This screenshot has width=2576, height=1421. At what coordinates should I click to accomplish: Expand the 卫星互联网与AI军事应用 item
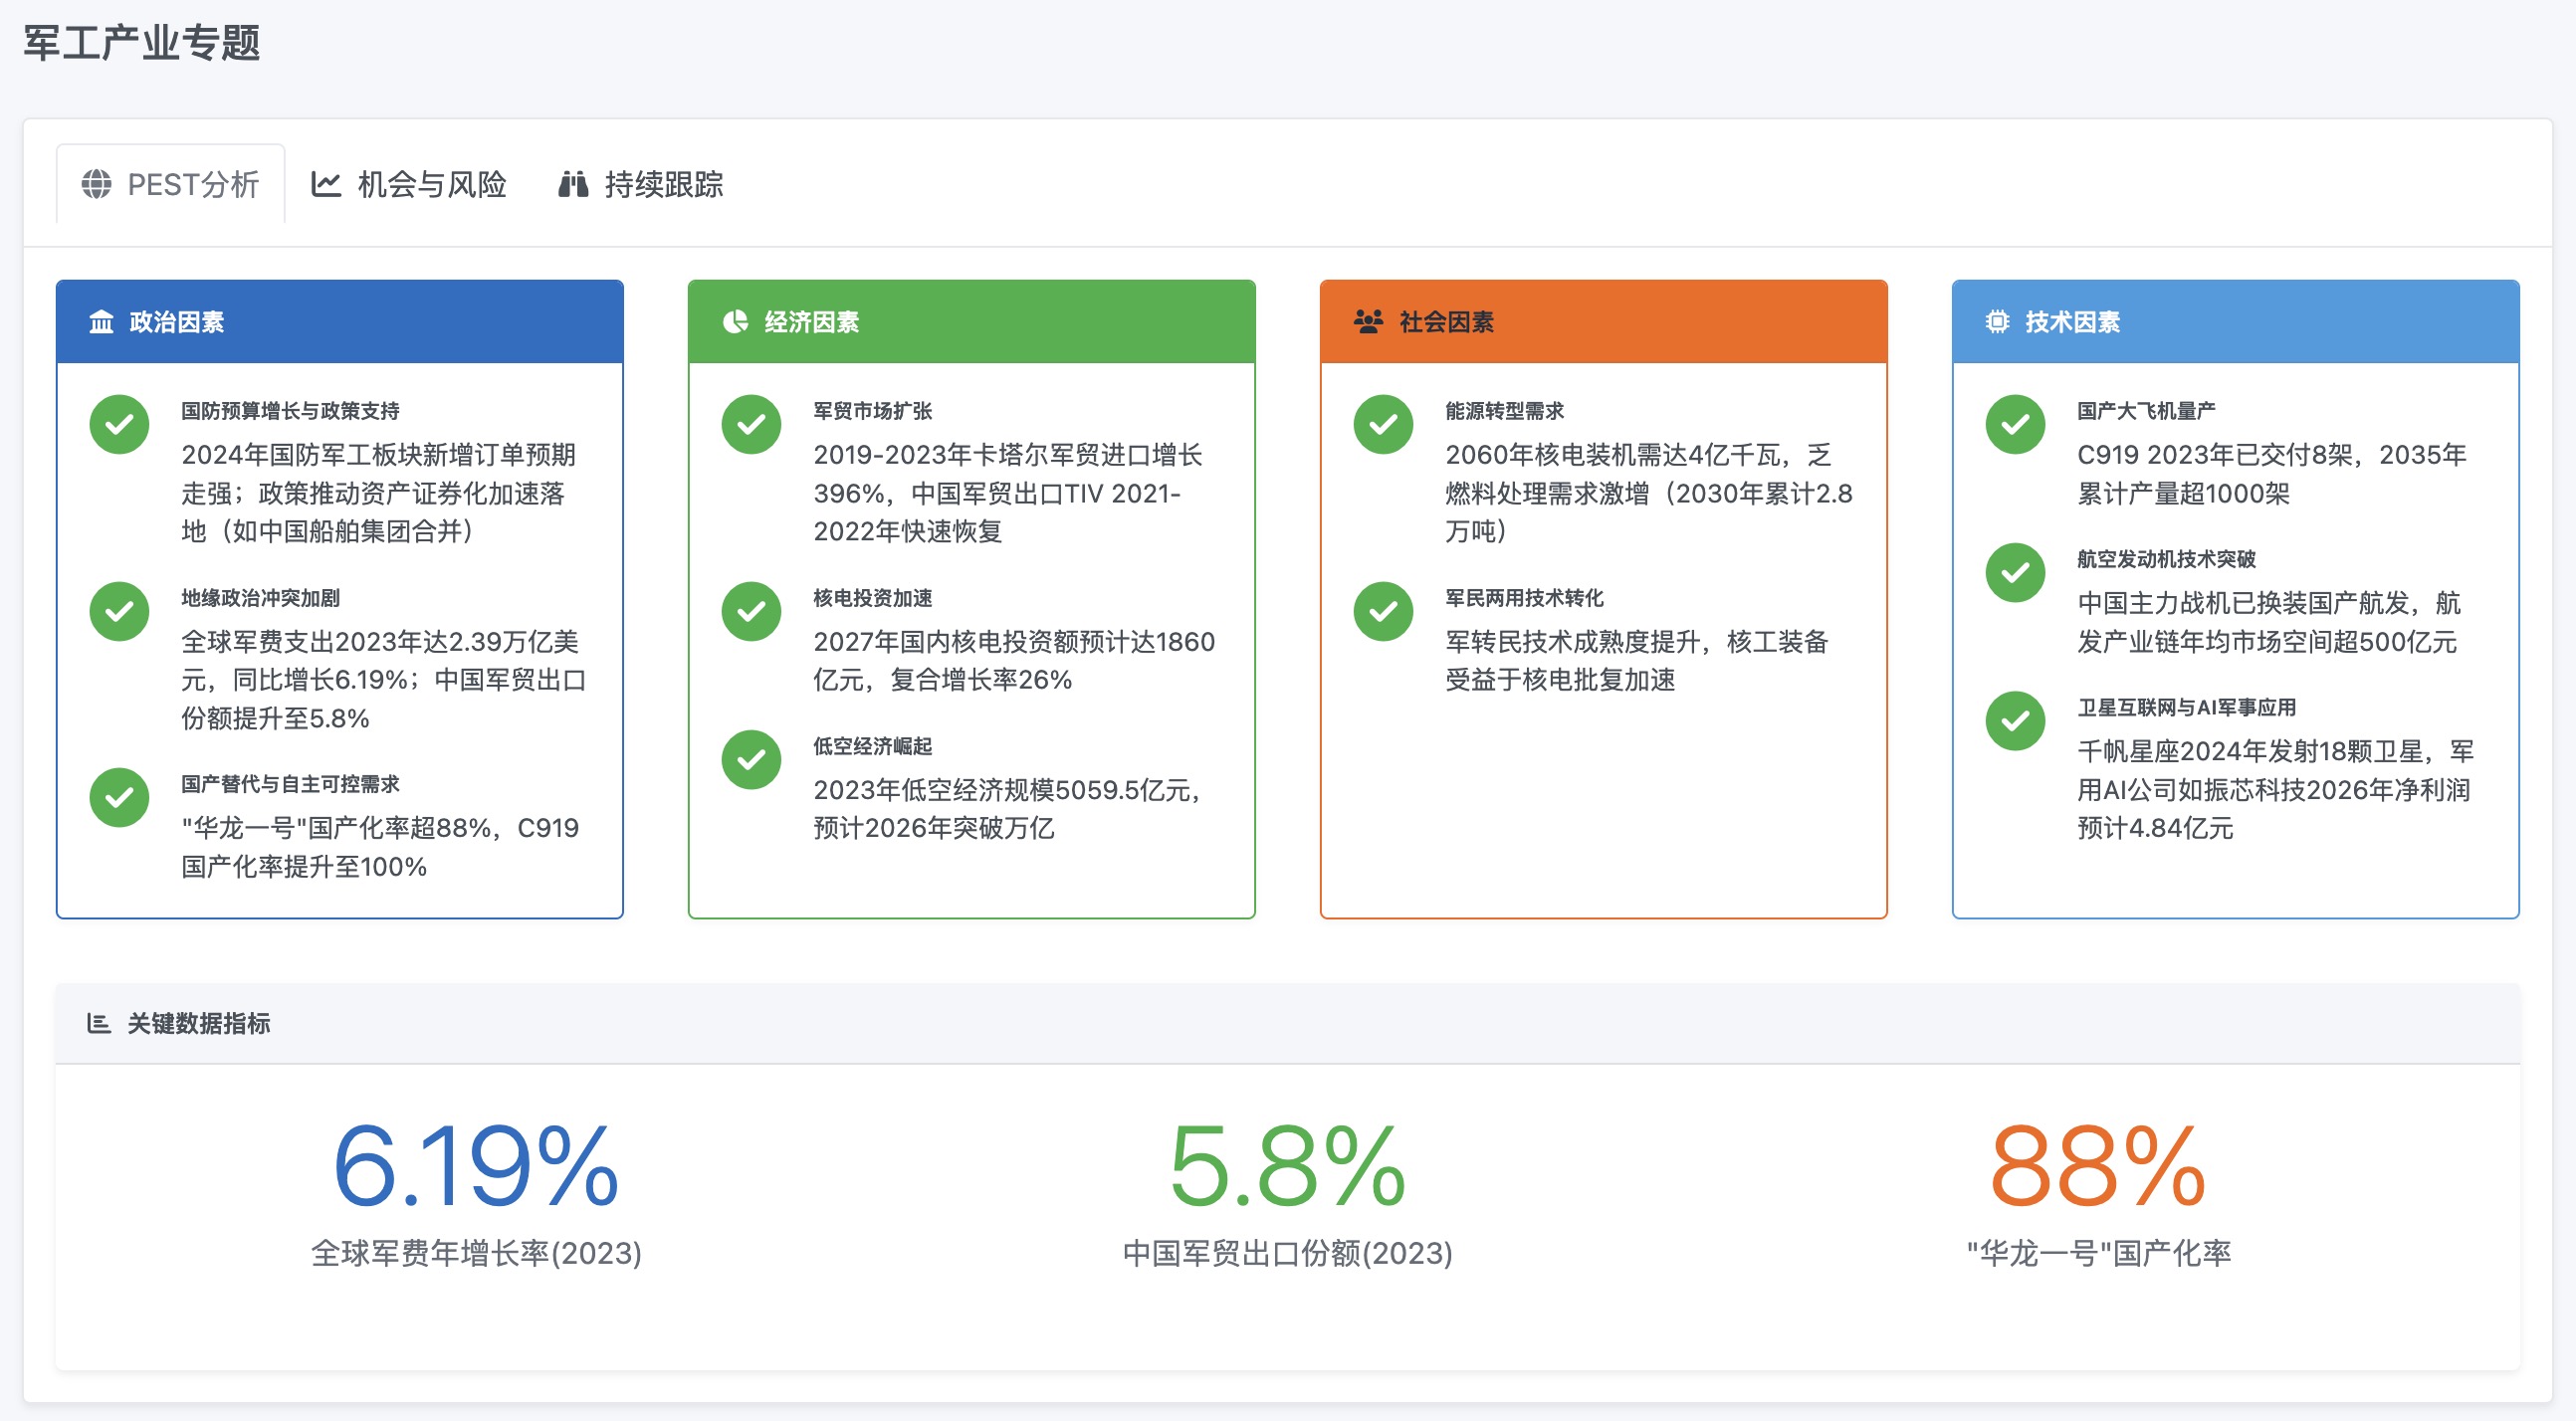pos(2189,707)
